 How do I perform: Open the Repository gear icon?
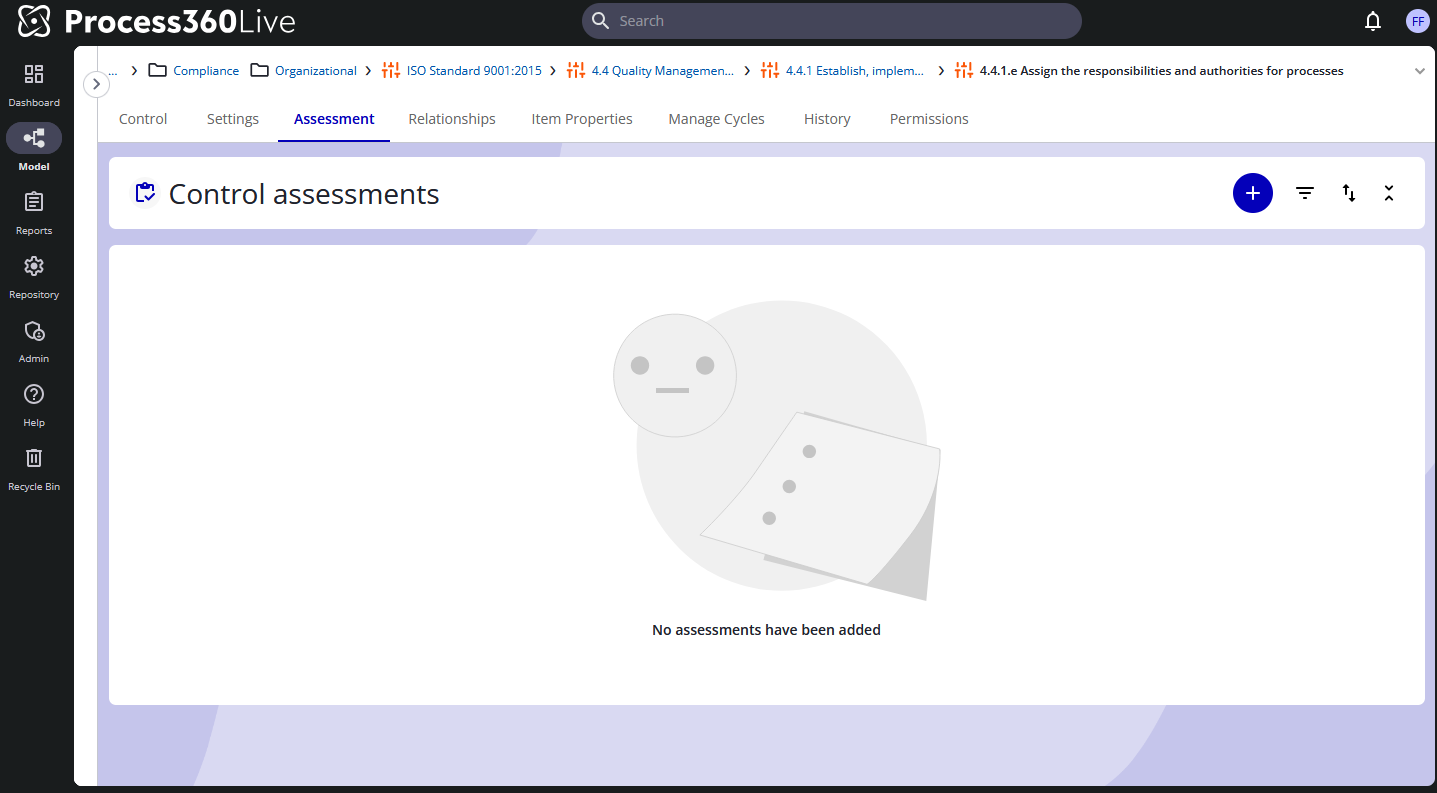pyautogui.click(x=34, y=267)
